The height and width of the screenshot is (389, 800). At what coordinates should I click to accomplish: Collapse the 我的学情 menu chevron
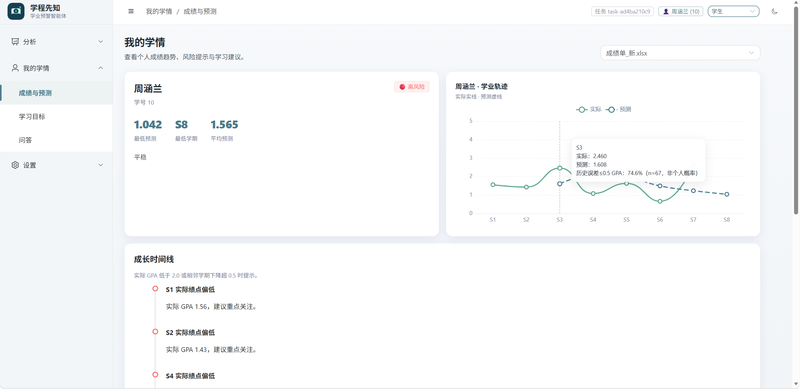point(101,68)
